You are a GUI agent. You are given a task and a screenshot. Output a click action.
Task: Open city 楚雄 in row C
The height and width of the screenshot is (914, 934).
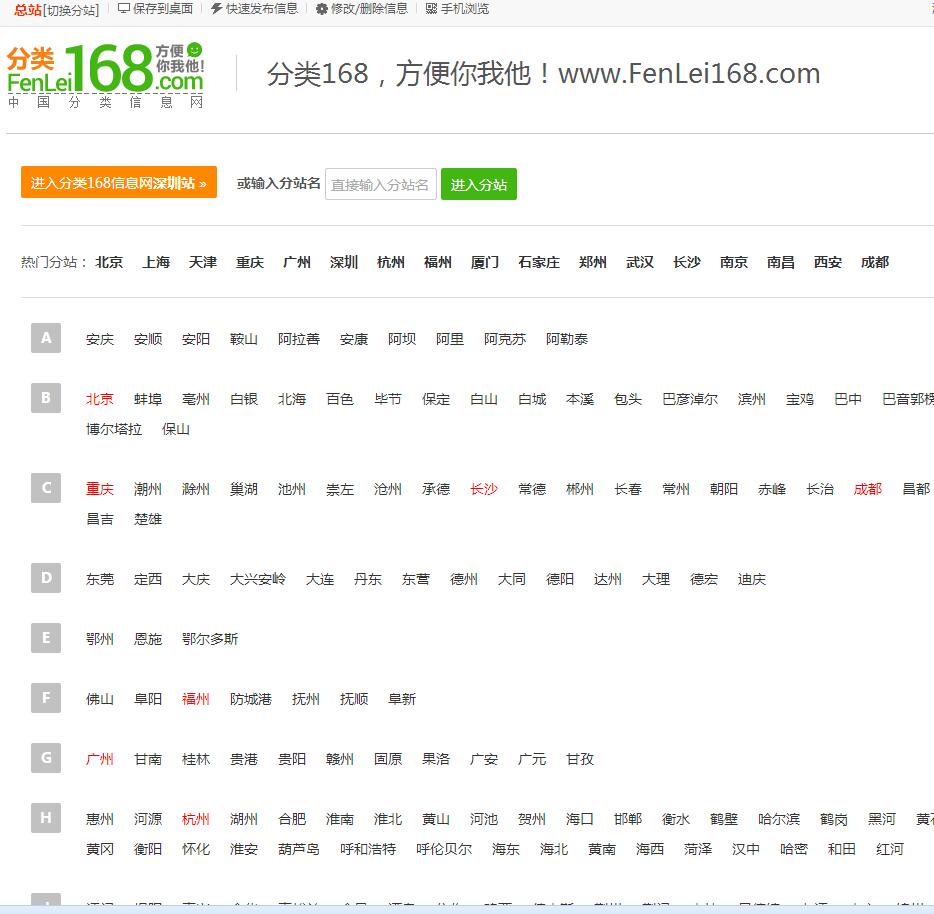pos(148,519)
